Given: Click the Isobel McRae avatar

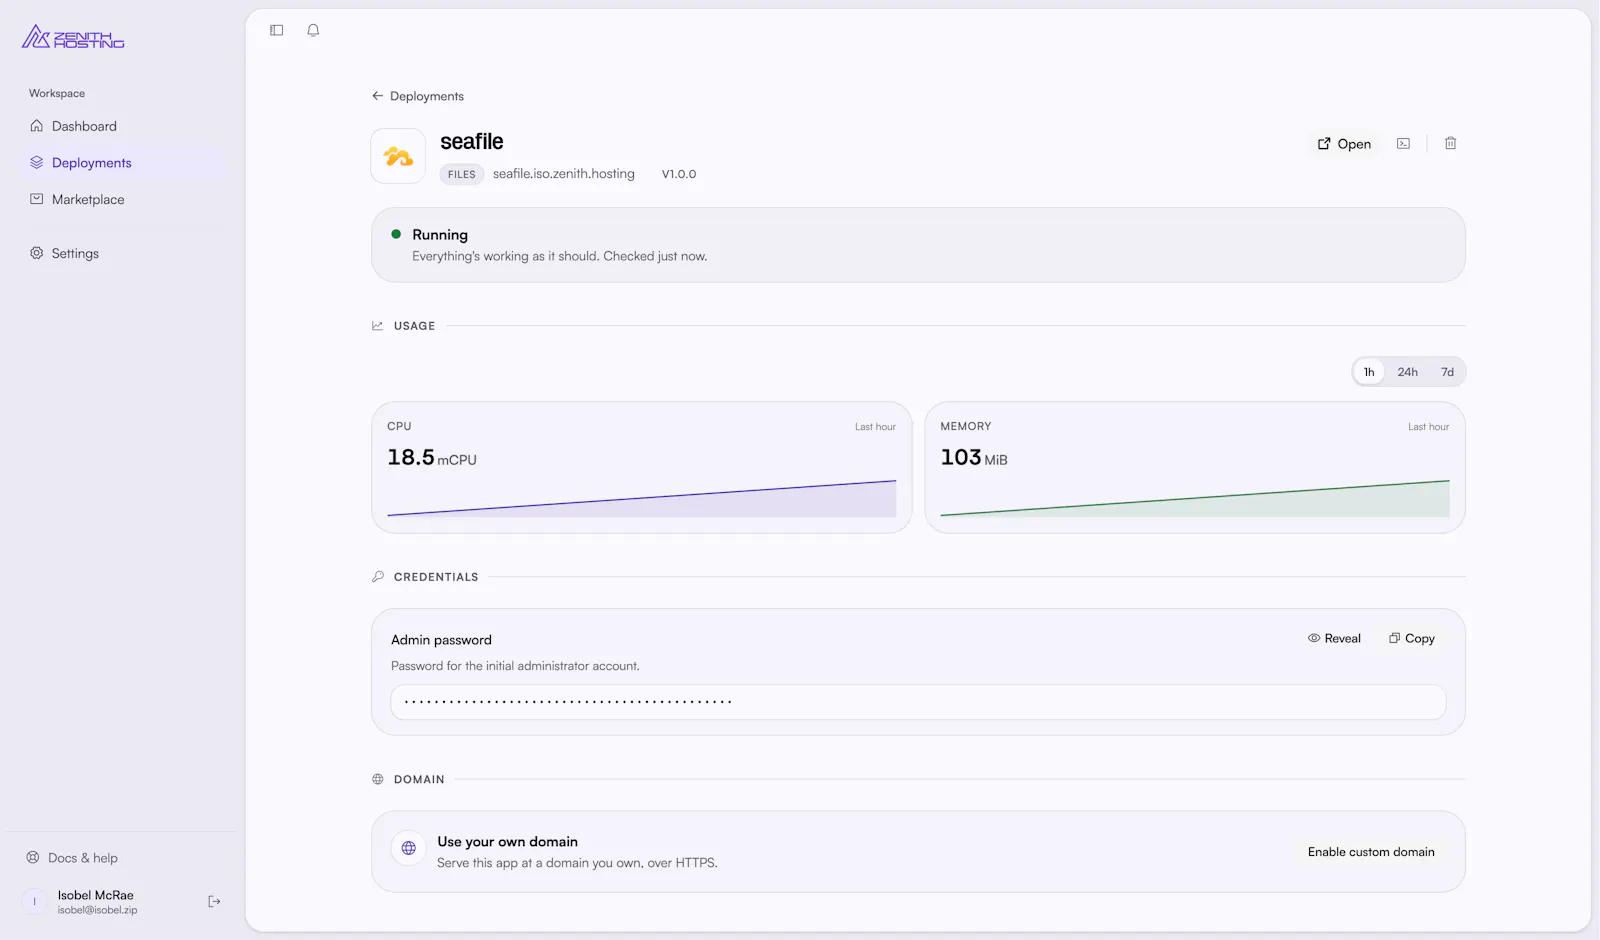Looking at the screenshot, I should tap(34, 902).
